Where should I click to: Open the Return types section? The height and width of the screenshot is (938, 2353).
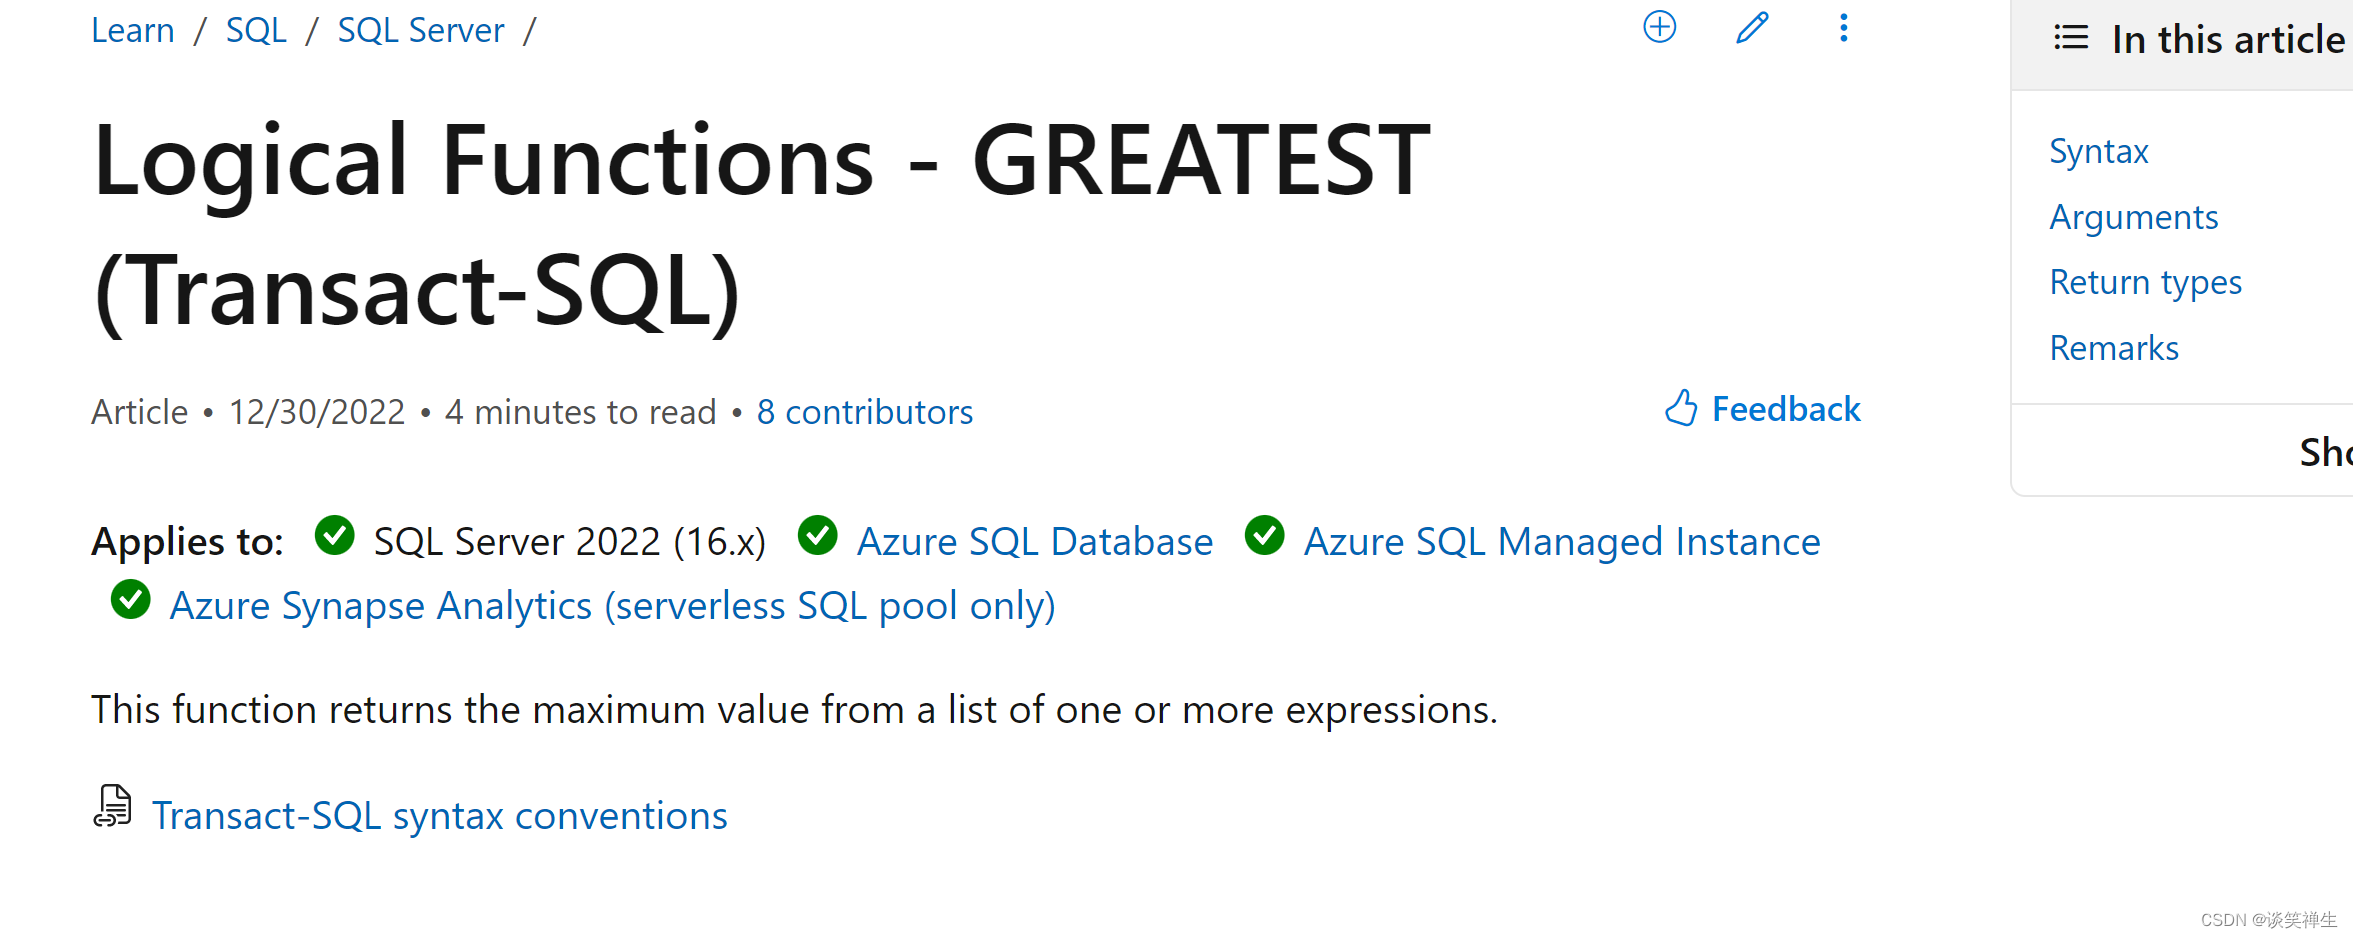2145,281
